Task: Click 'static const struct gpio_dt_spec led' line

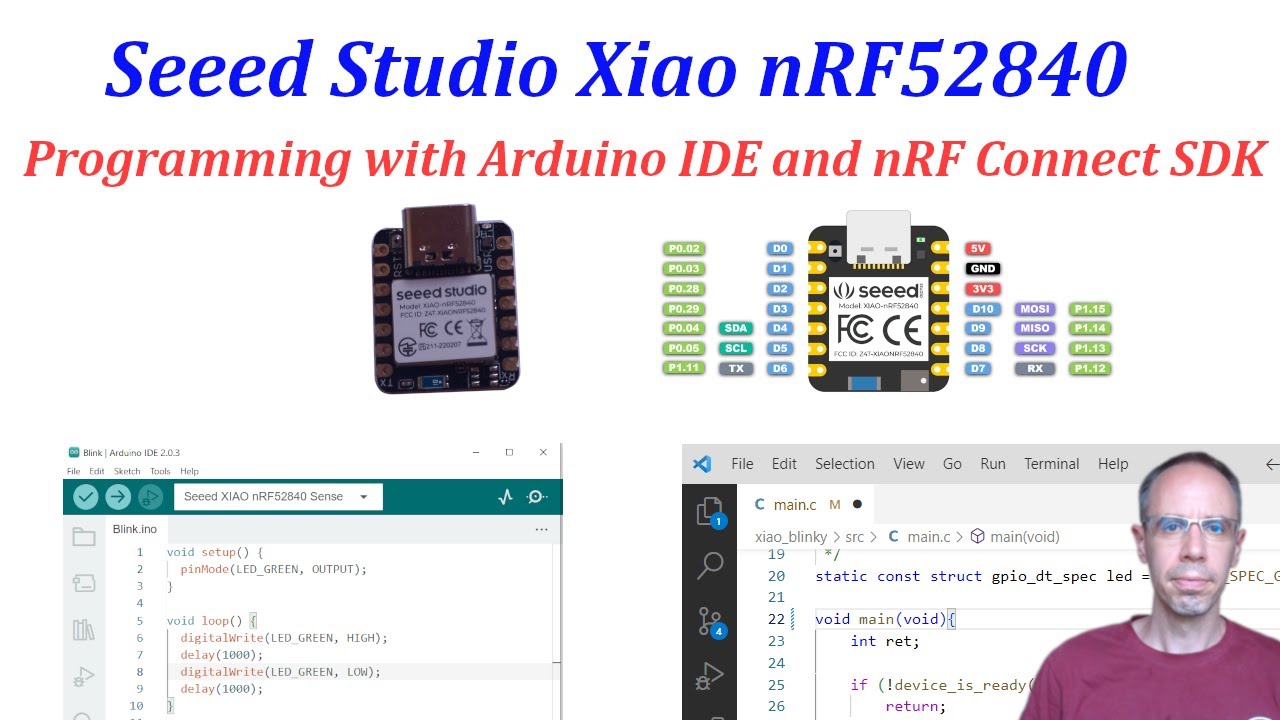Action: click(973, 576)
